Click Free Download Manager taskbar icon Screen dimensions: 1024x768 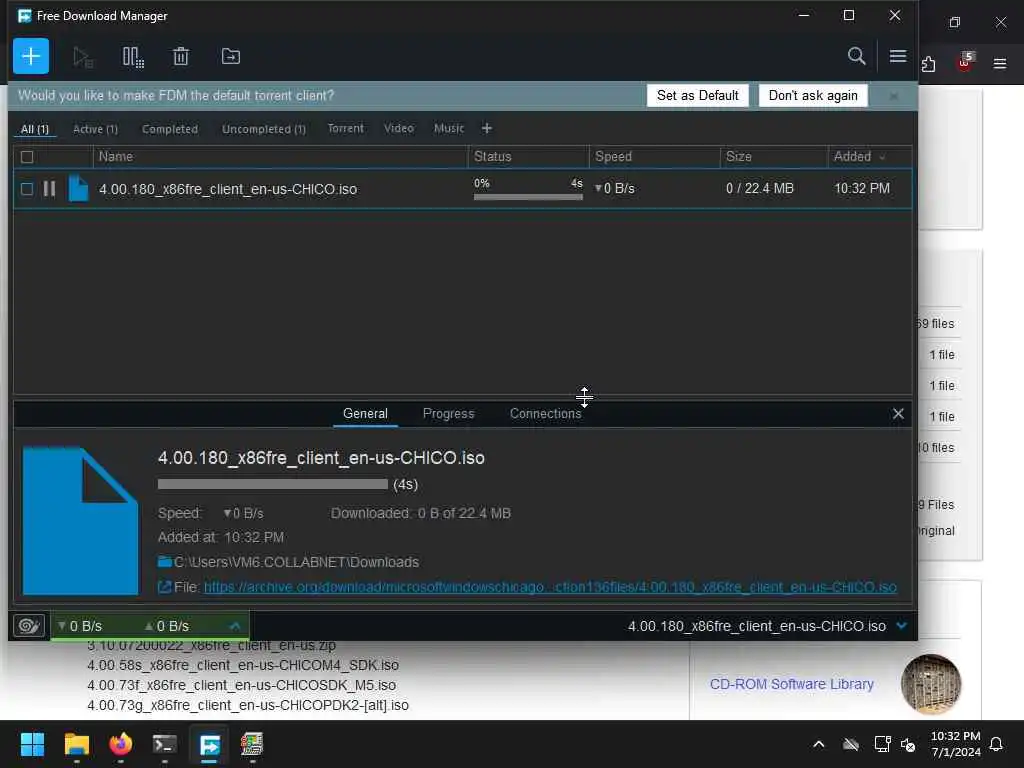[210, 744]
